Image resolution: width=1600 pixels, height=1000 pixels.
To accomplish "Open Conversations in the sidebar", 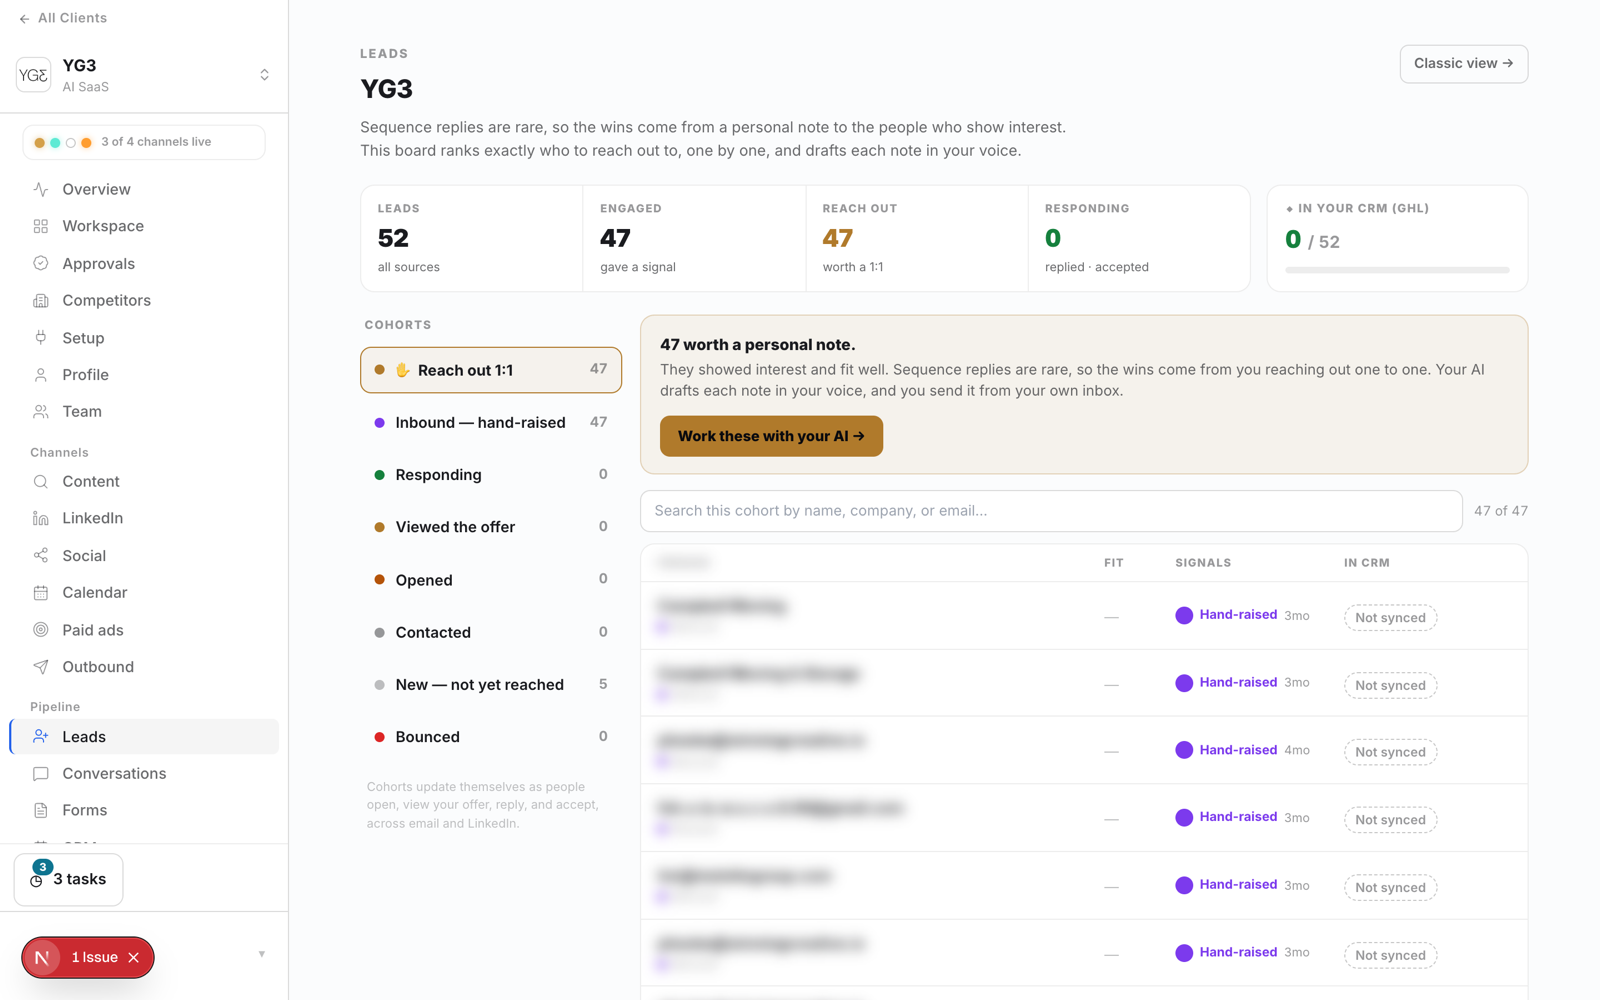I will click(x=144, y=773).
